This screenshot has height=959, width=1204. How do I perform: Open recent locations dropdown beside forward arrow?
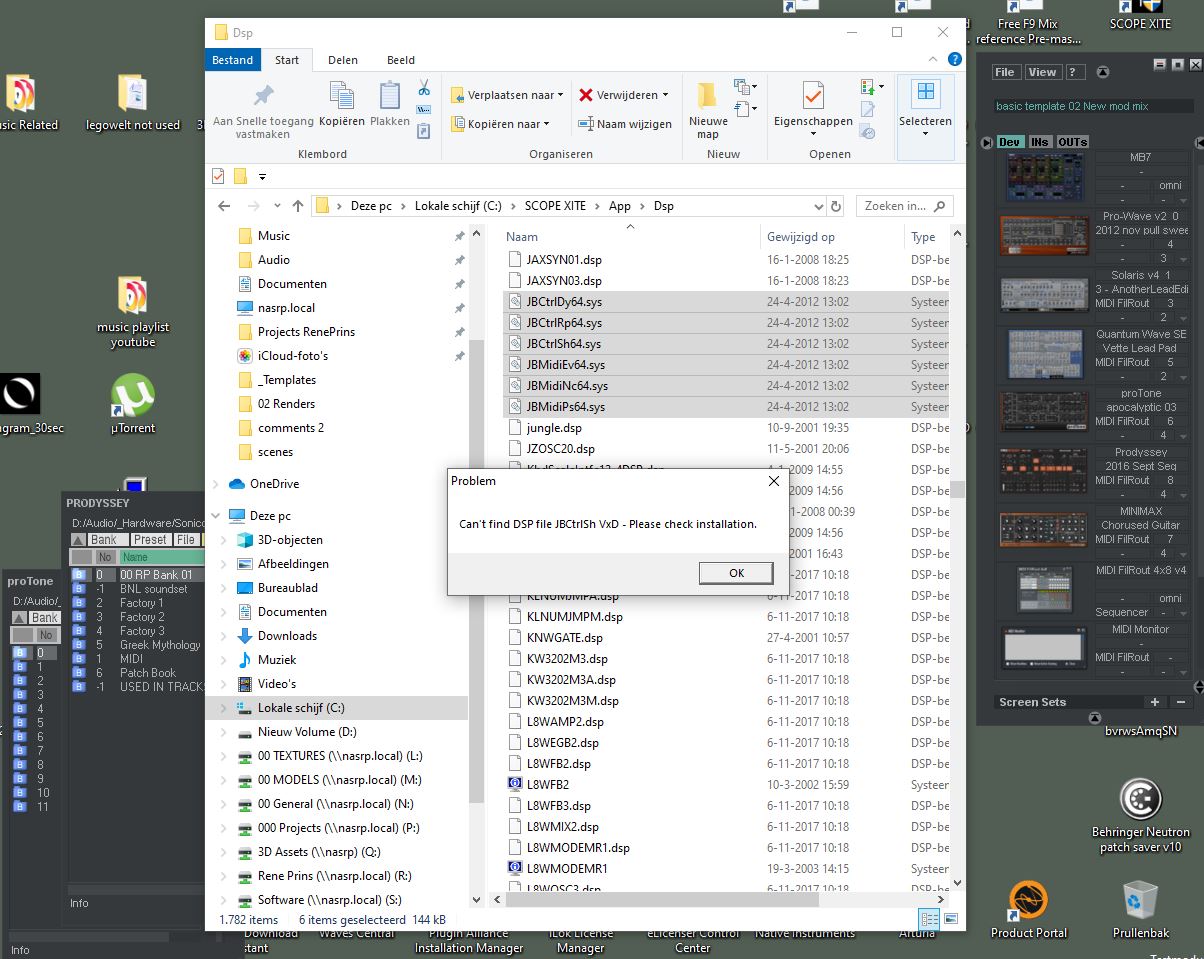(x=278, y=206)
